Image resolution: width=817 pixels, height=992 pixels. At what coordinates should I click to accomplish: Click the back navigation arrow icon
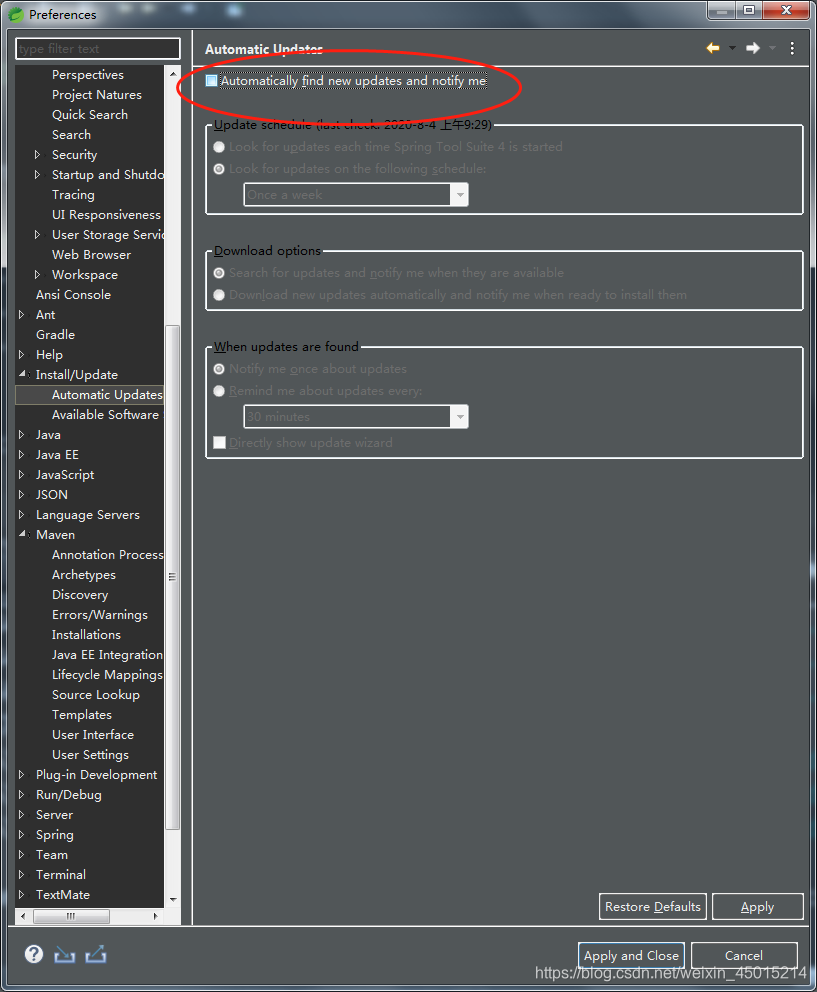713,48
